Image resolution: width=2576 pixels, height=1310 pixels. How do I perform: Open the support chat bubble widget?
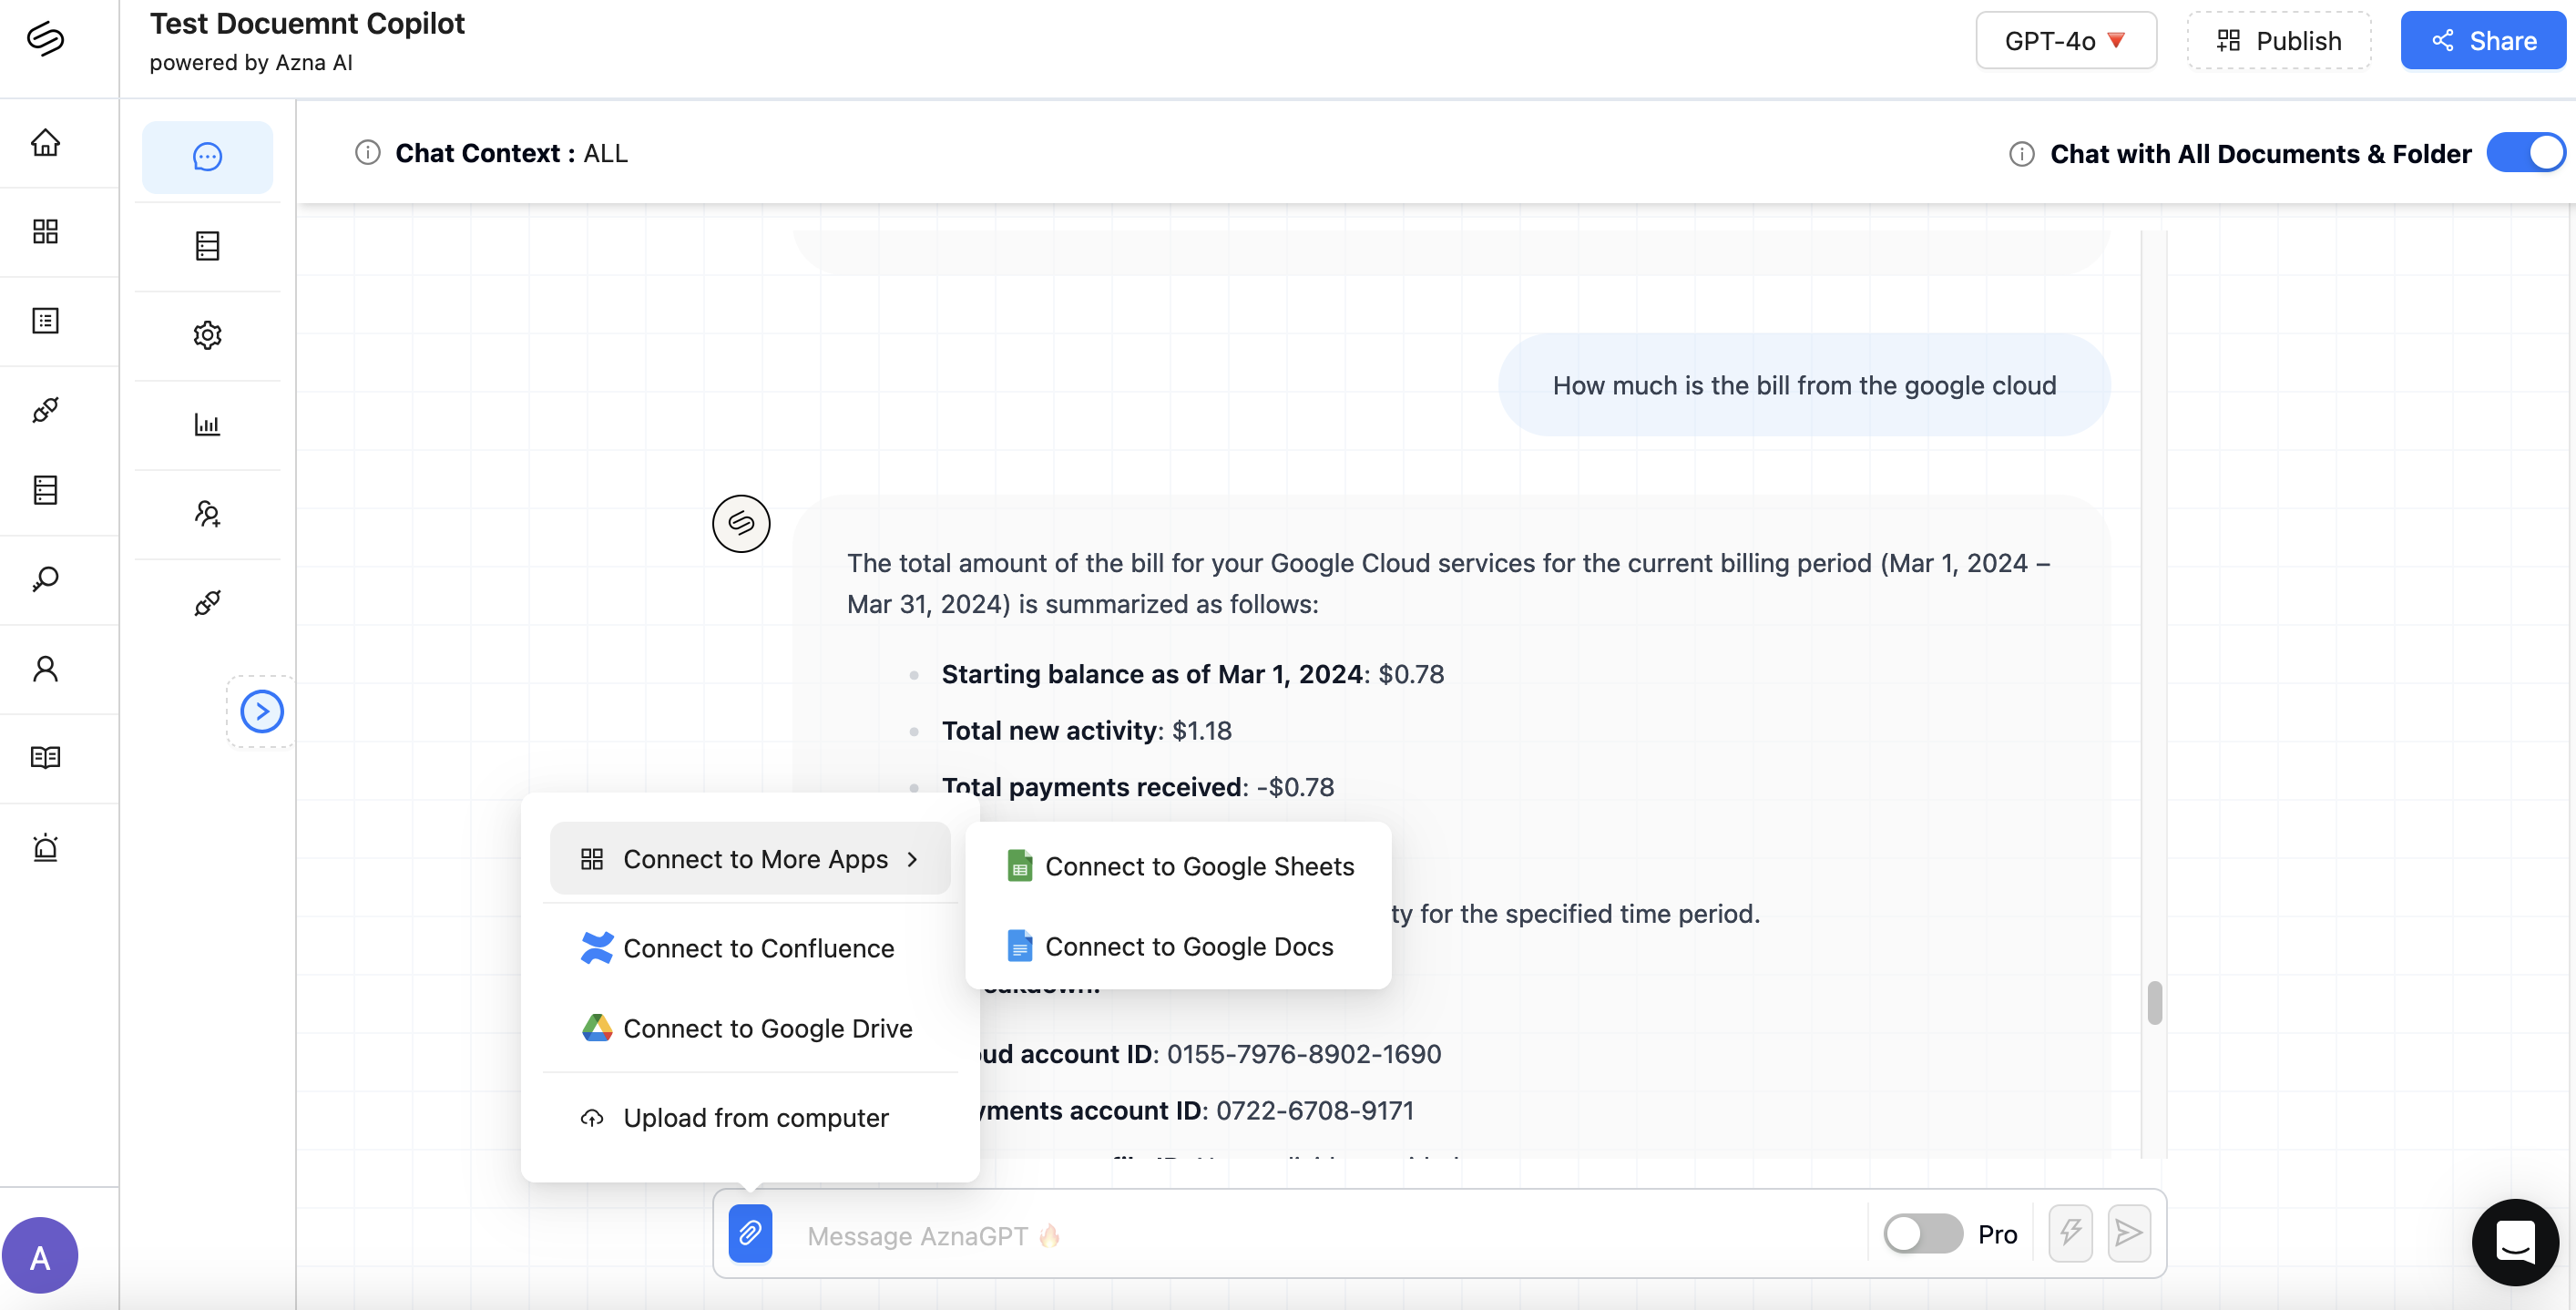(x=2514, y=1241)
